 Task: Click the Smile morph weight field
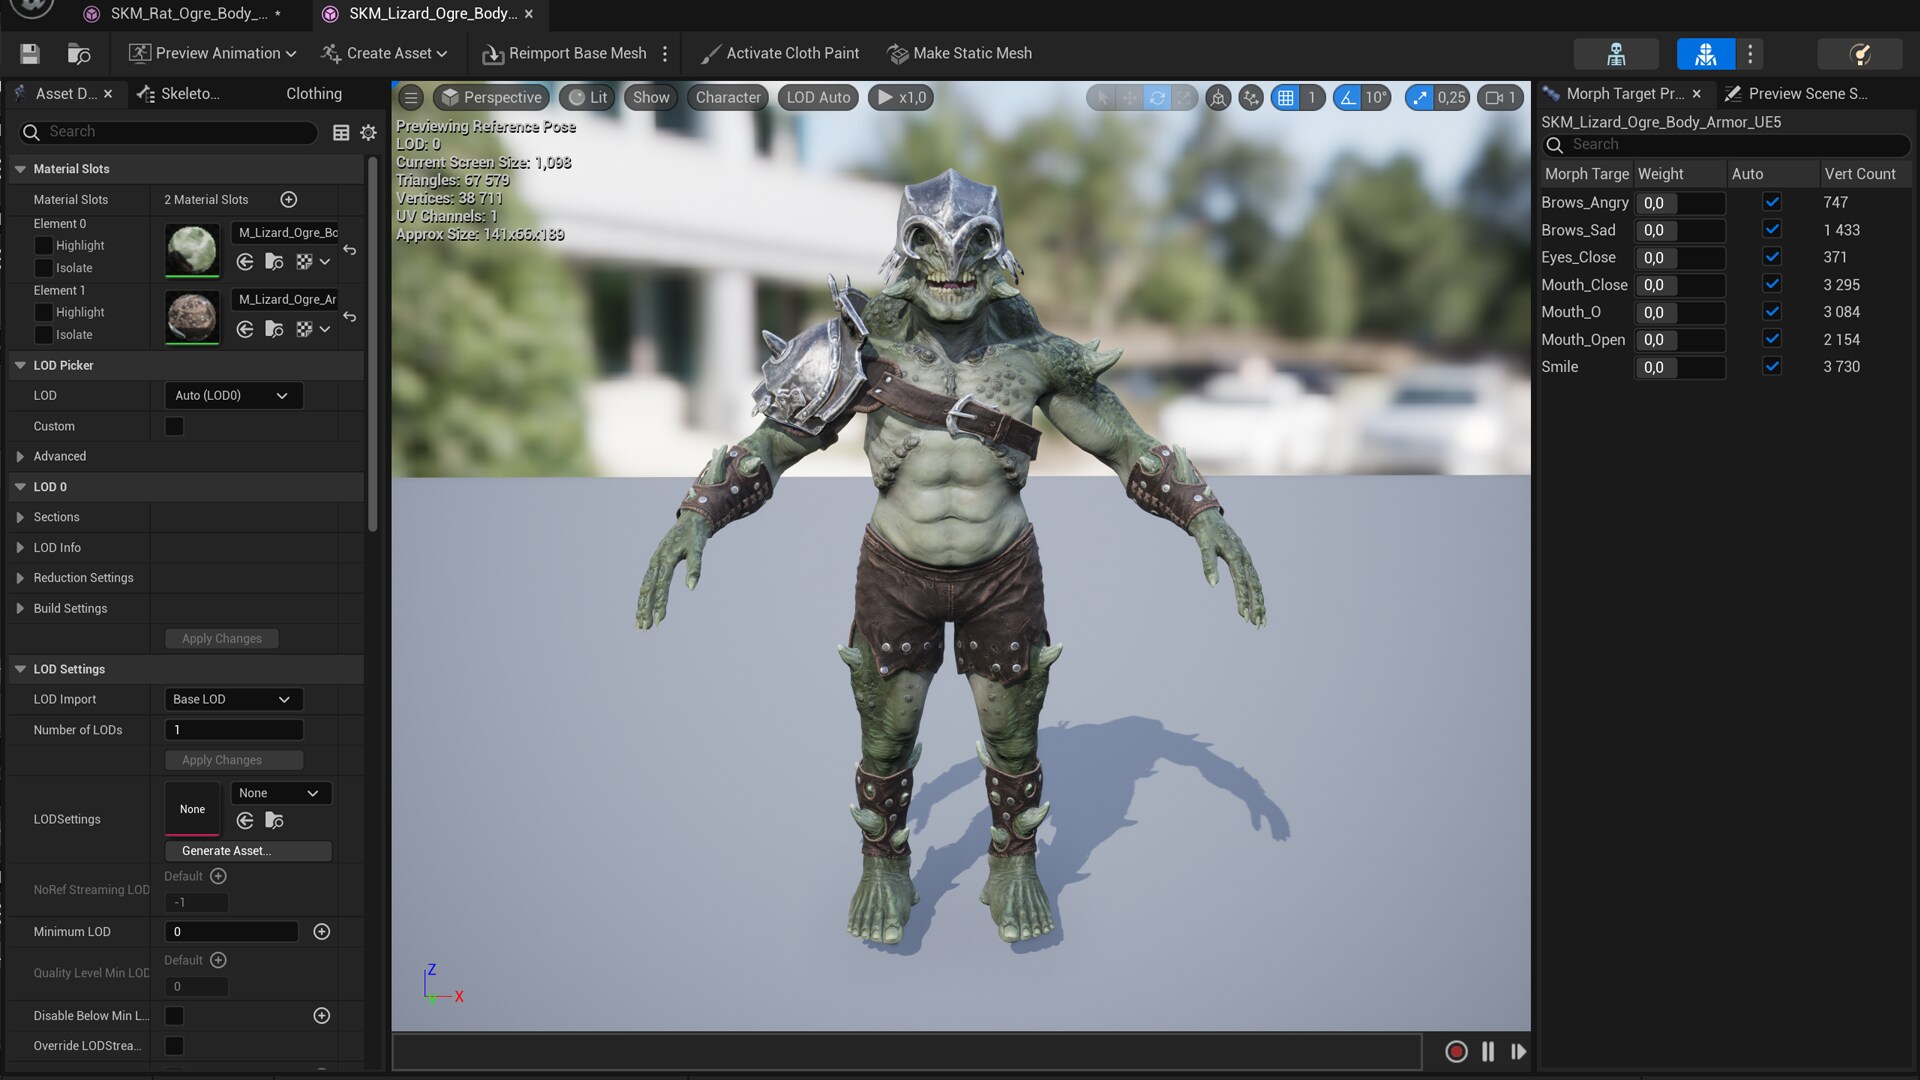[x=1679, y=367]
